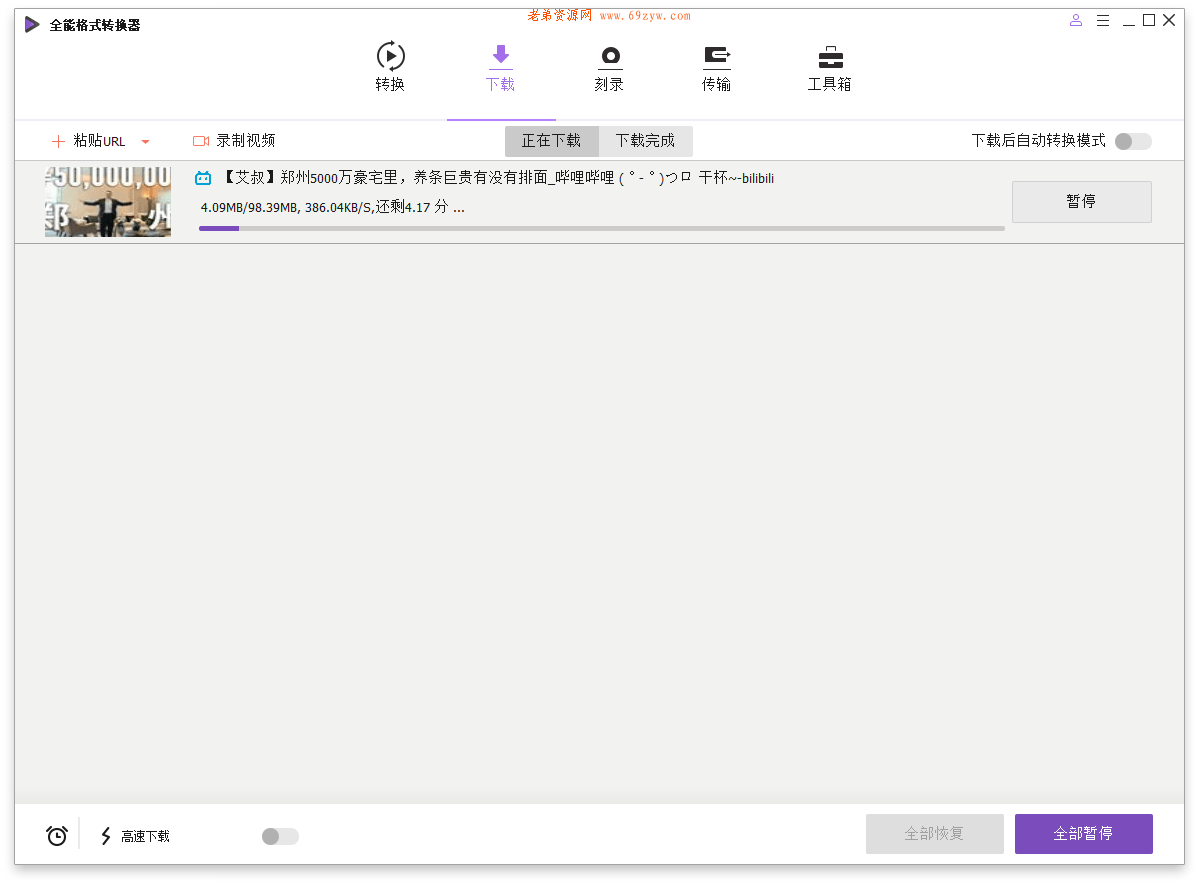Click the lightning bolt 高速下载 icon
This screenshot has height=888, width=1199.
tap(106, 836)
